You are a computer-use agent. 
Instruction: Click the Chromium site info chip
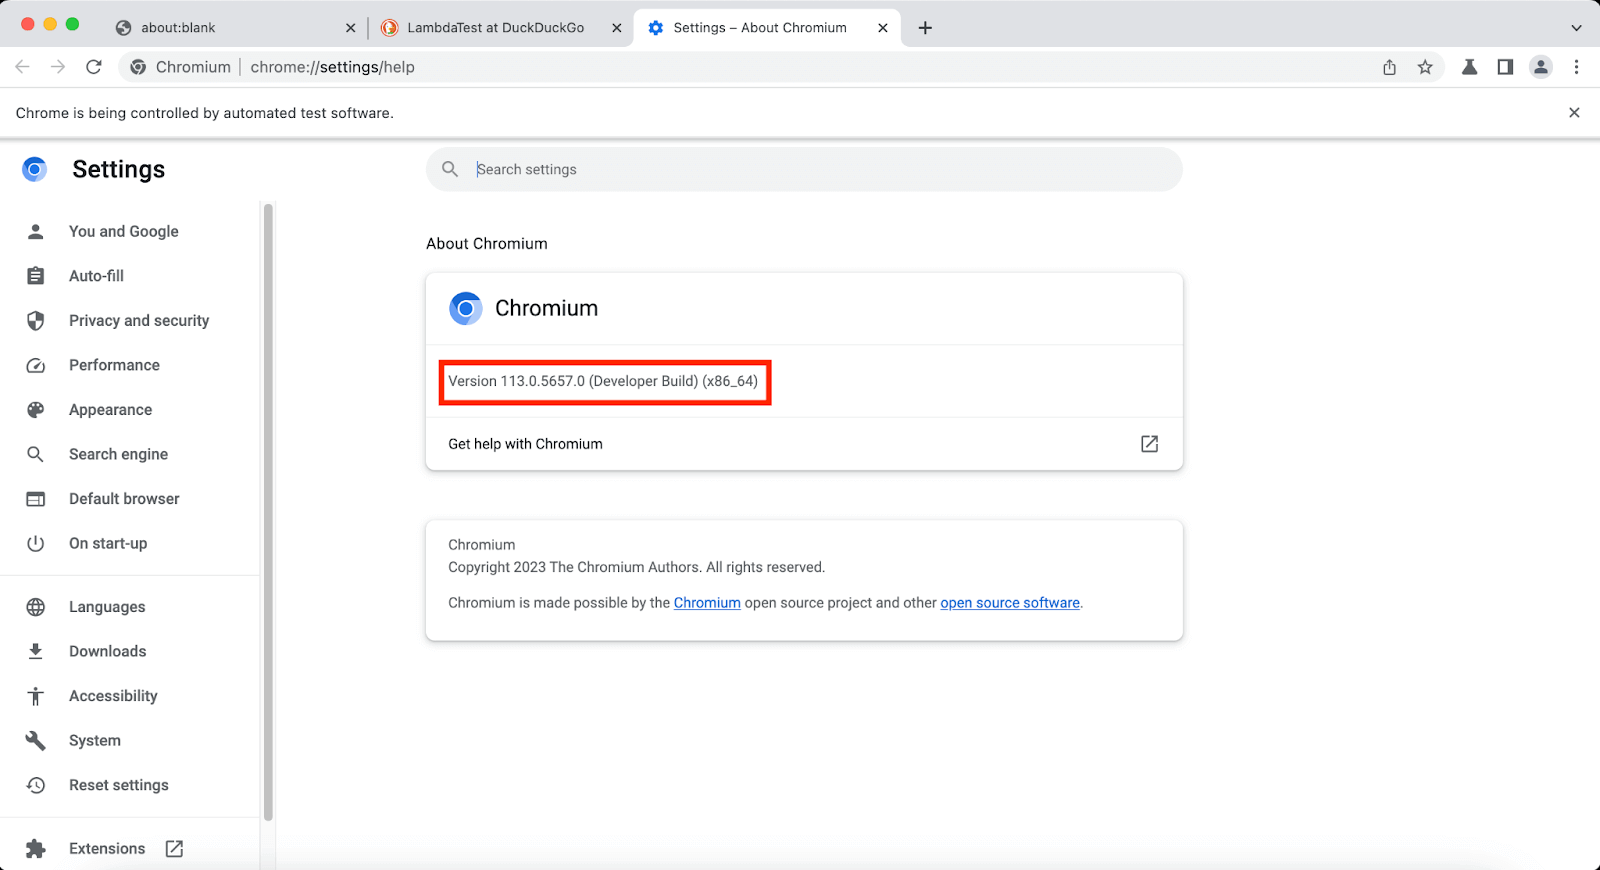(x=181, y=67)
